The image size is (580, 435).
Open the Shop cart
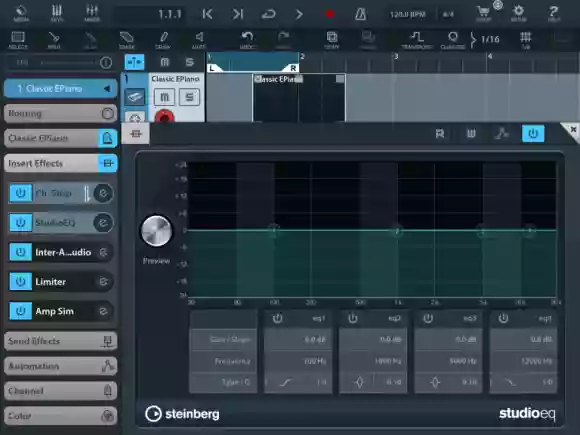point(484,14)
